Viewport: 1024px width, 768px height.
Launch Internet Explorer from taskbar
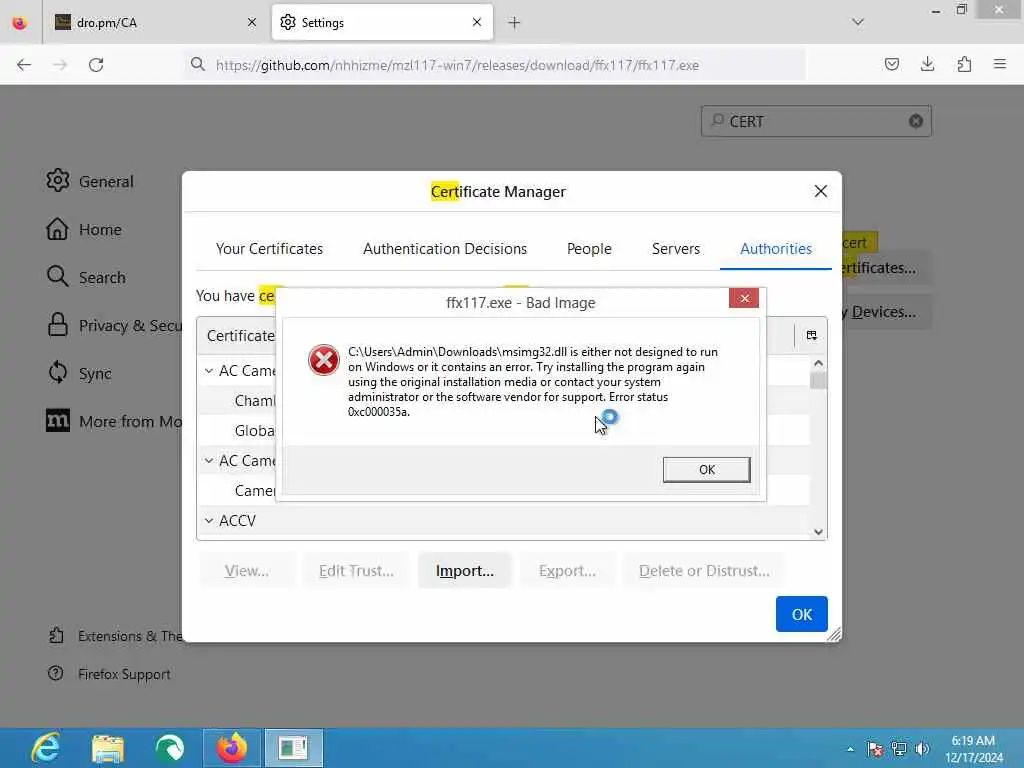(46, 748)
